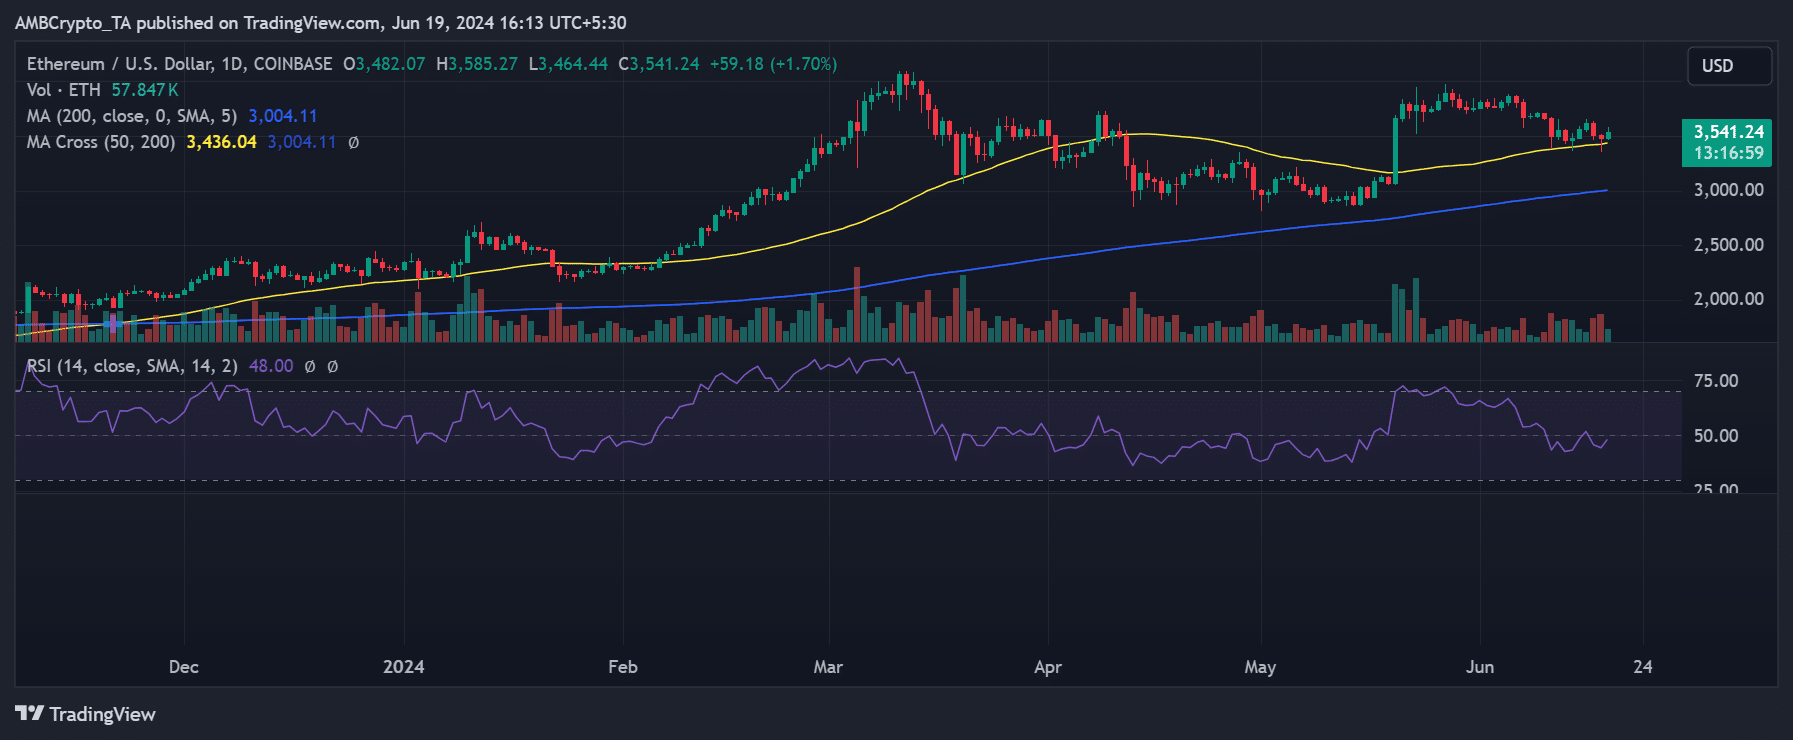Screen dimensions: 1793x740
Task: Click the 2024 label on time axis
Action: point(404,667)
